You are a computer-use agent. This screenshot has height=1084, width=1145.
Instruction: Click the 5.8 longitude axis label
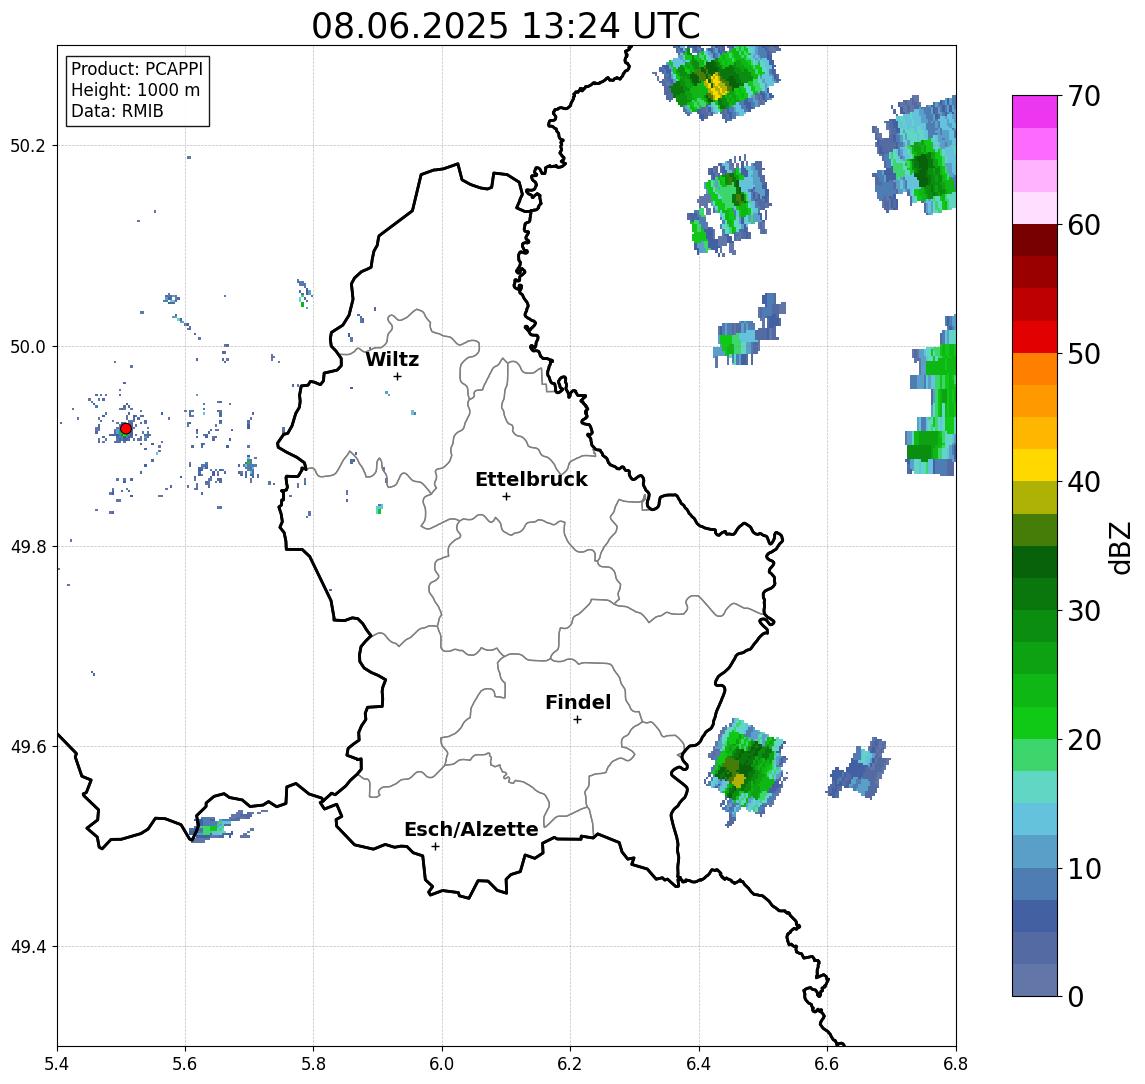(x=313, y=1064)
